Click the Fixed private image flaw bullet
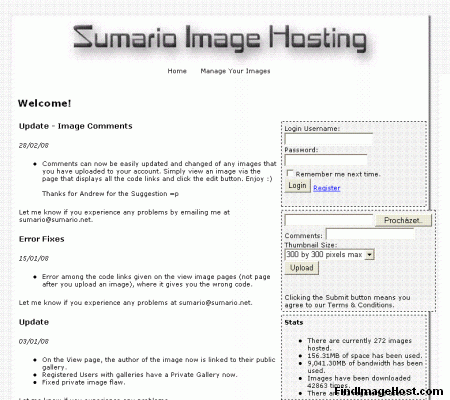Screen dimensions: 450x400 coord(84,382)
